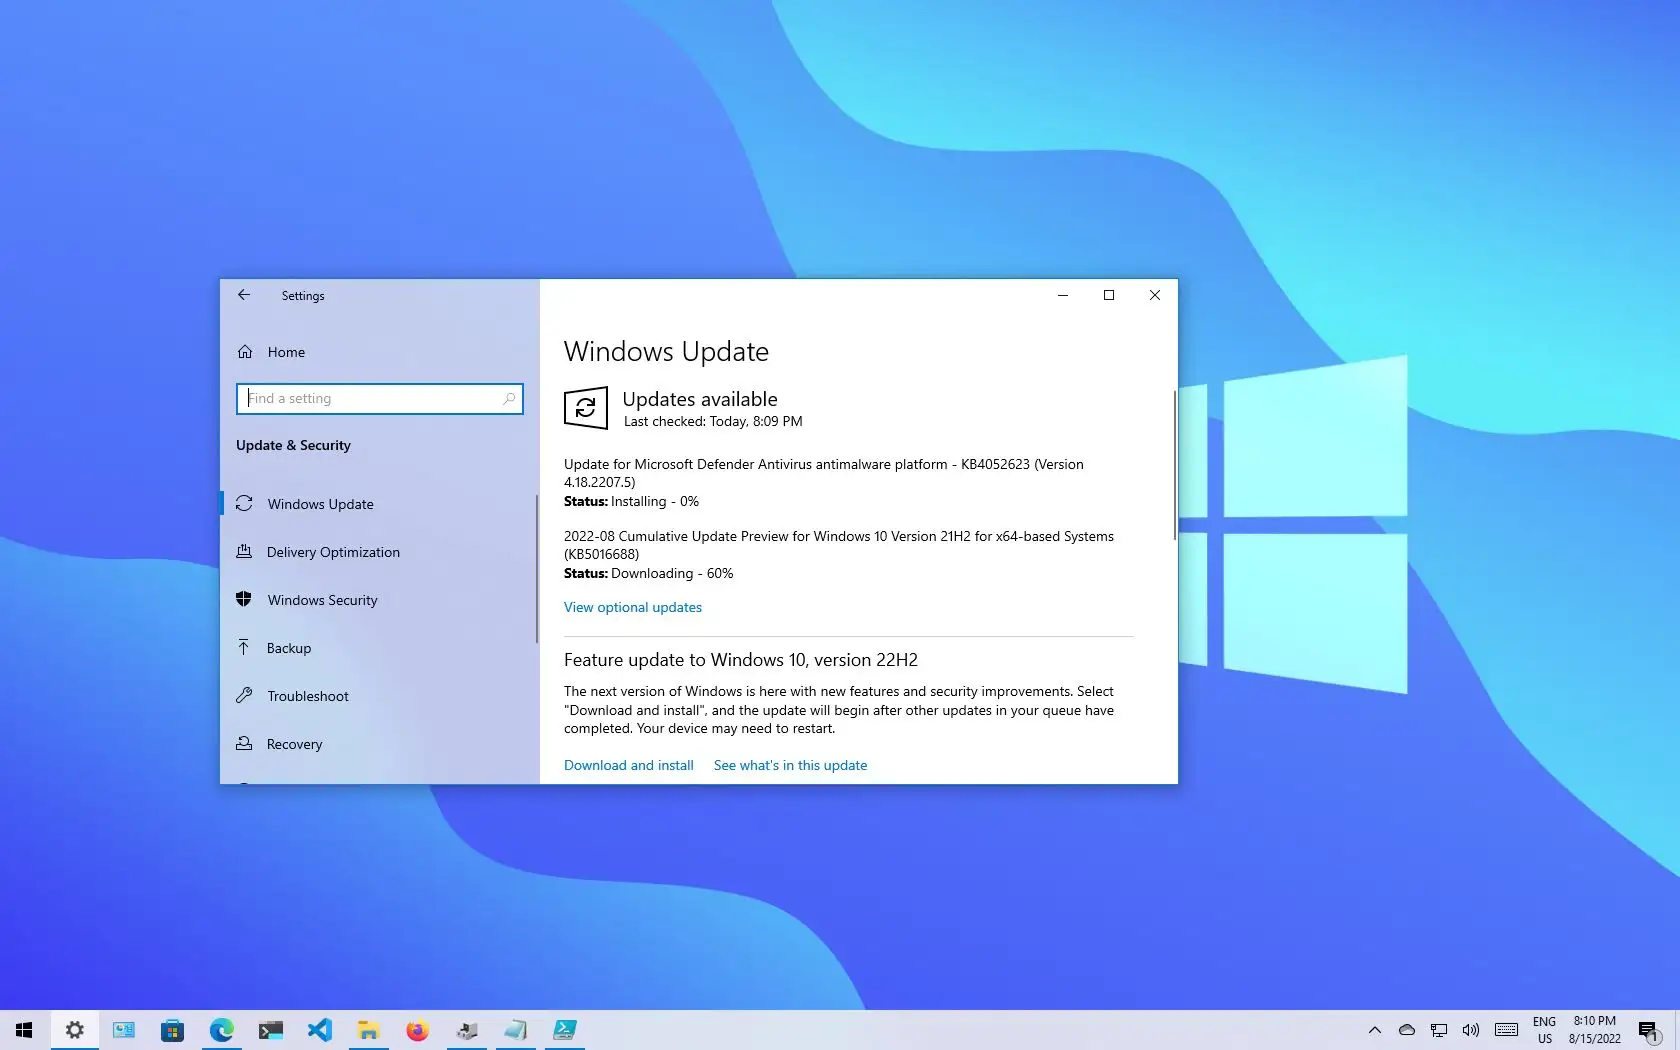Click View optional updates link
The height and width of the screenshot is (1050, 1680).
(x=633, y=607)
